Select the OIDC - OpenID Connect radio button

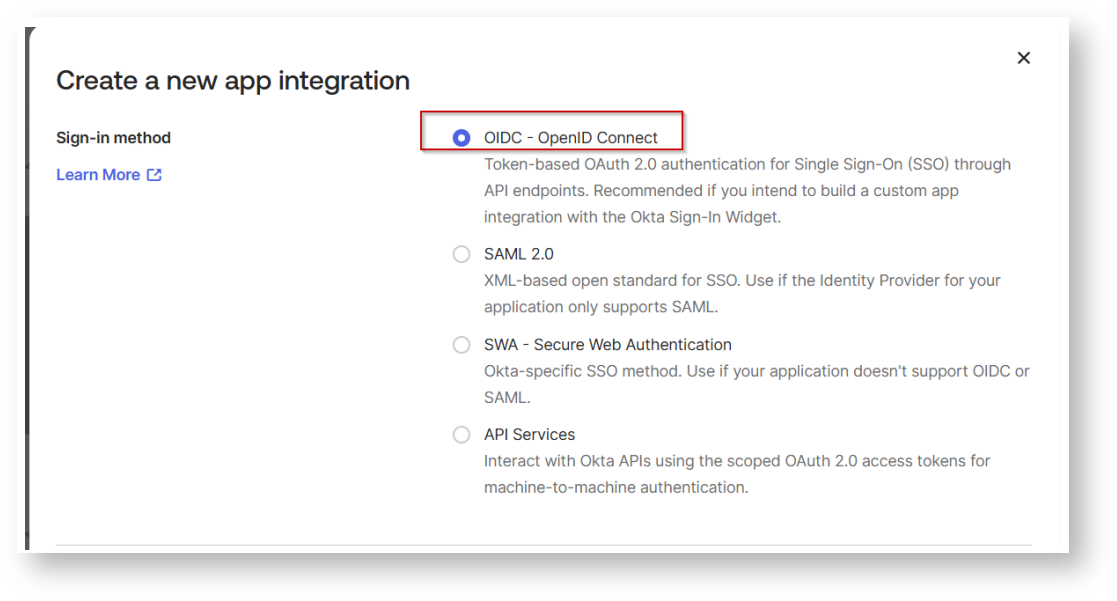pyautogui.click(x=461, y=138)
